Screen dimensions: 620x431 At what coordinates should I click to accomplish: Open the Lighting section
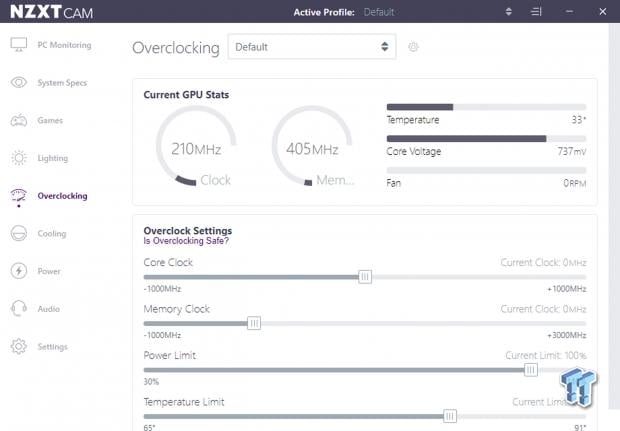(x=53, y=158)
